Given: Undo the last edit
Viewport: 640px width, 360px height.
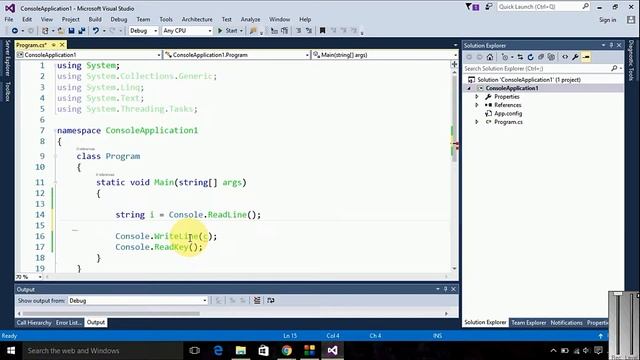Looking at the screenshot, I should point(96,31).
